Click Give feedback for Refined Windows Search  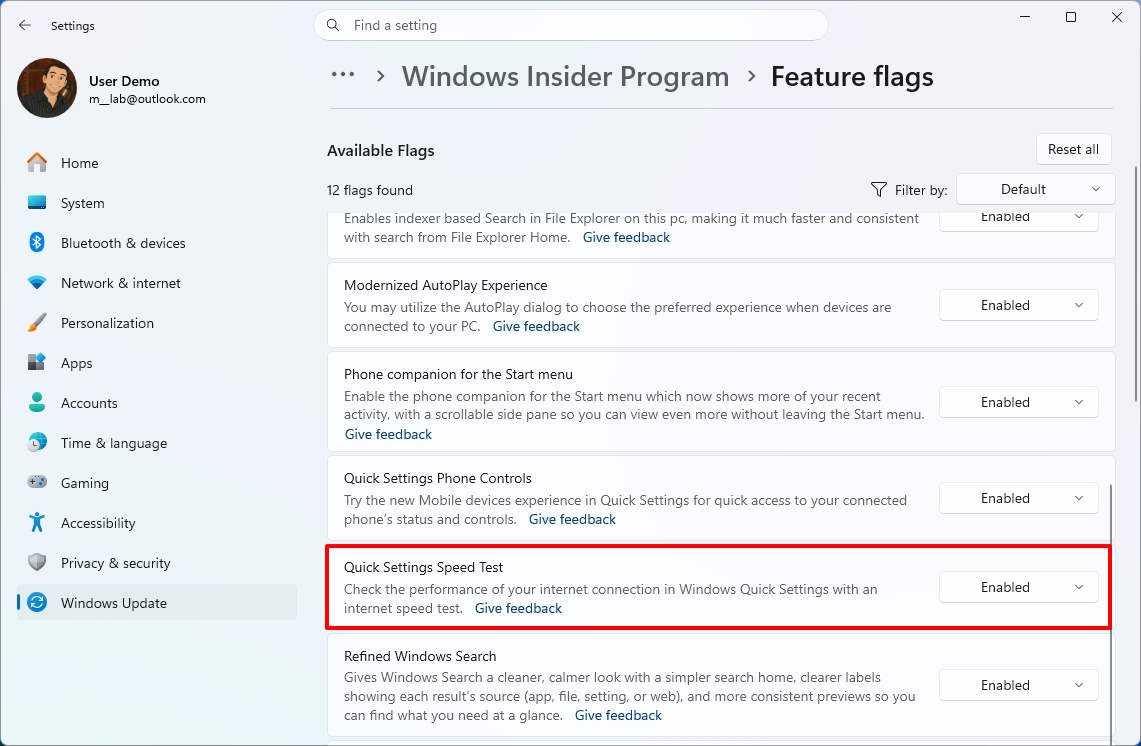pos(618,715)
